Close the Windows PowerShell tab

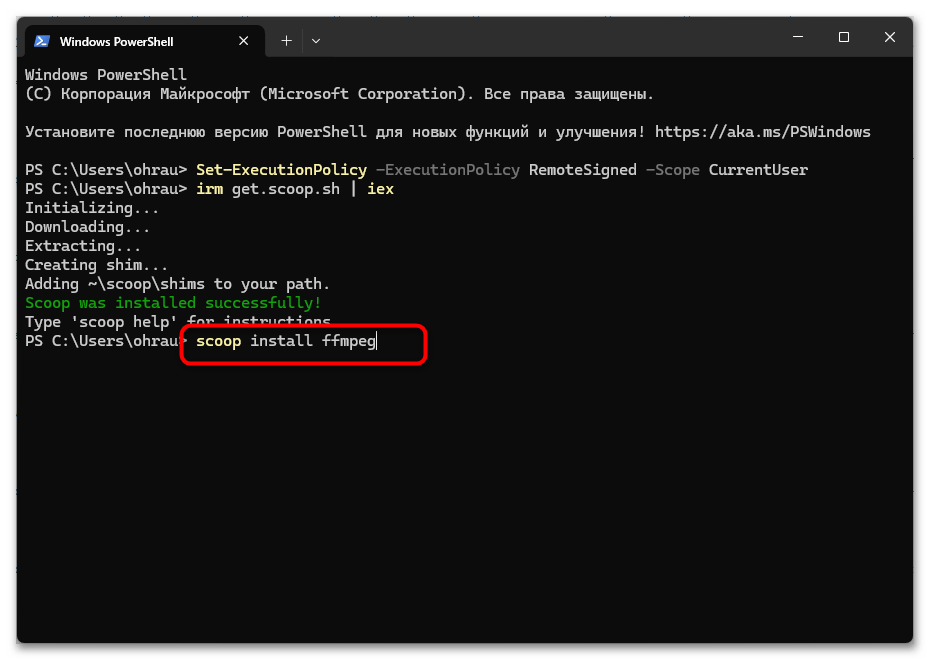click(244, 41)
